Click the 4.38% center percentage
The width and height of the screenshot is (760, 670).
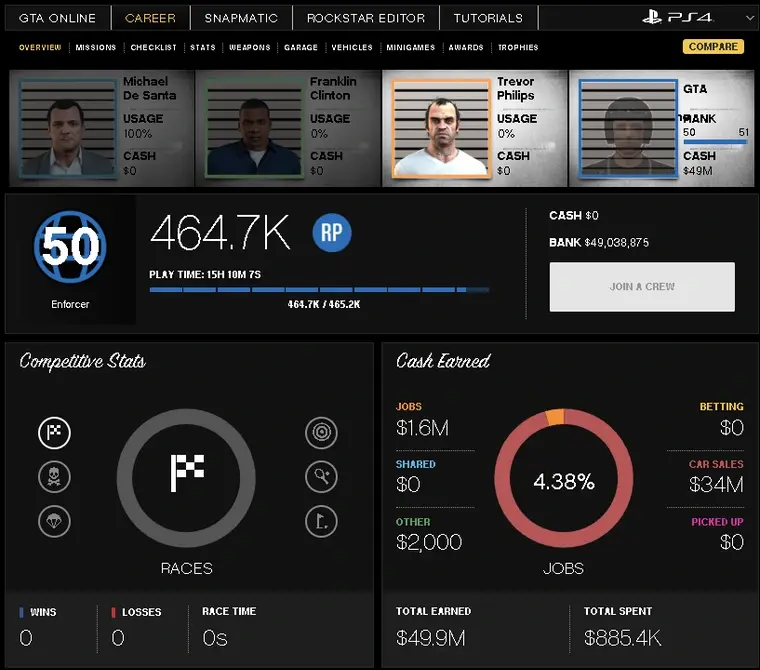tap(564, 481)
